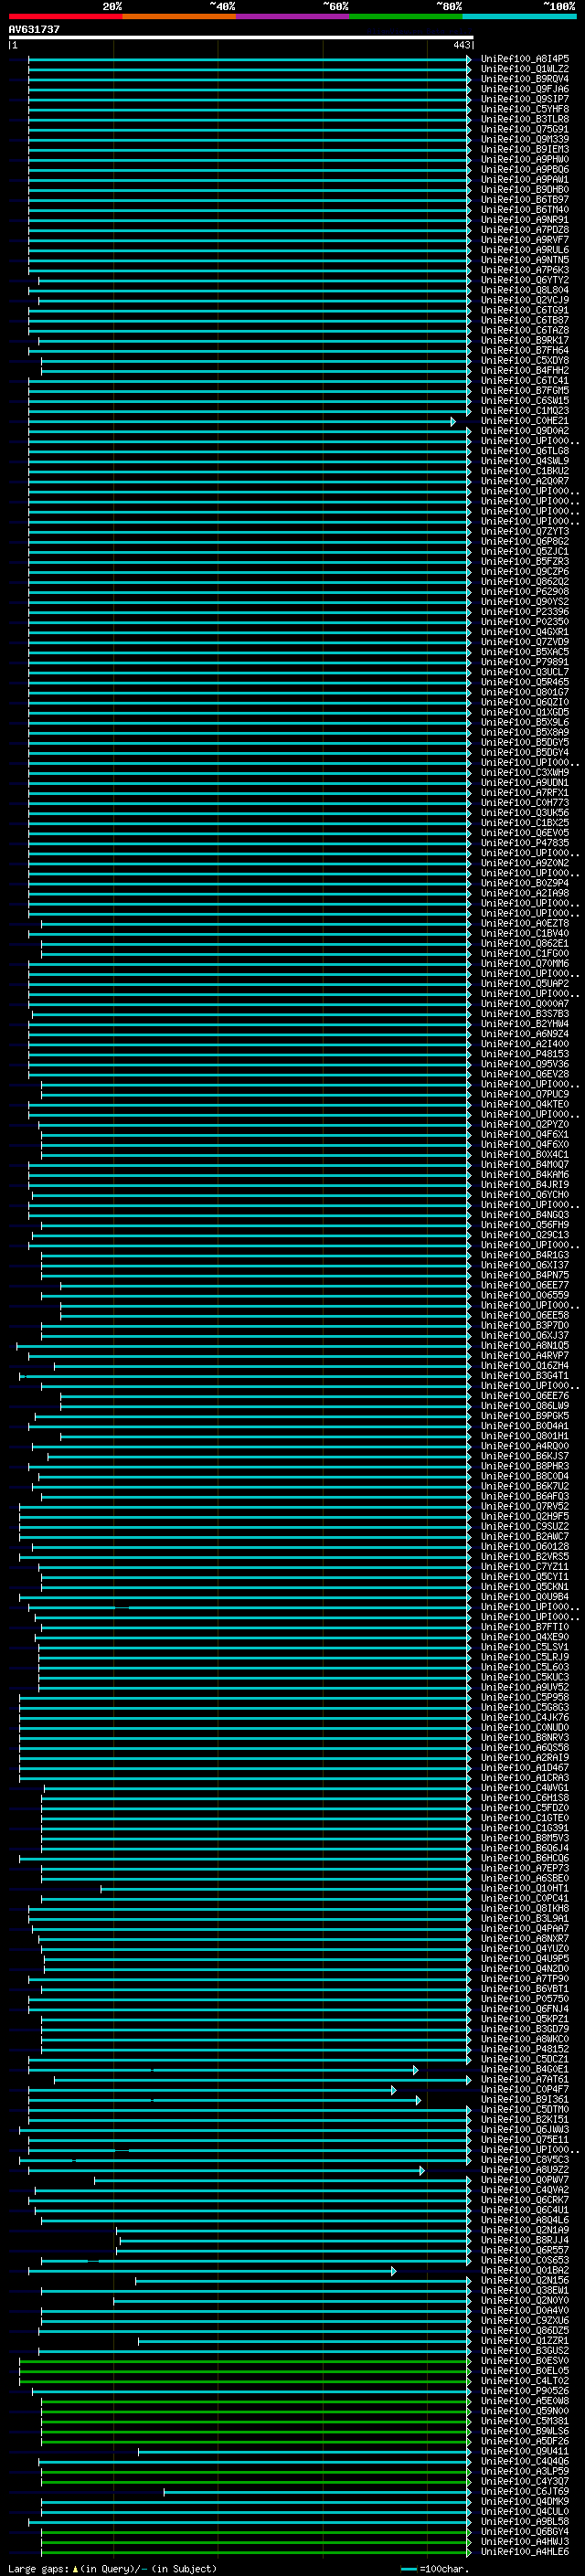
Task: Open hit UniRef100_B9RQV4
Action: [x=525, y=79]
